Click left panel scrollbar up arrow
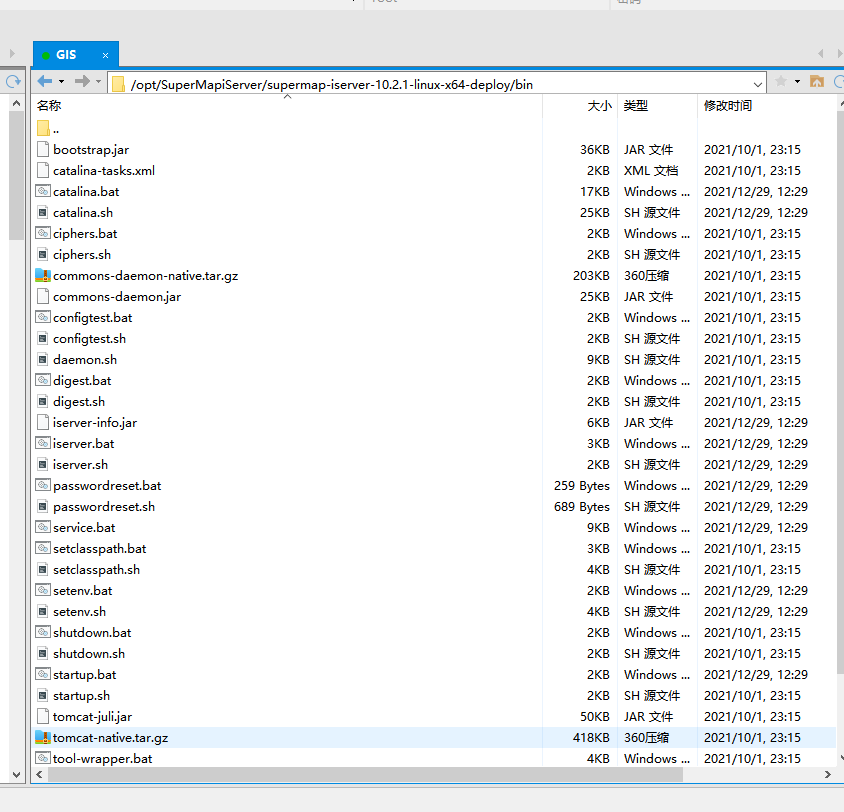The width and height of the screenshot is (844, 812). pos(16,102)
